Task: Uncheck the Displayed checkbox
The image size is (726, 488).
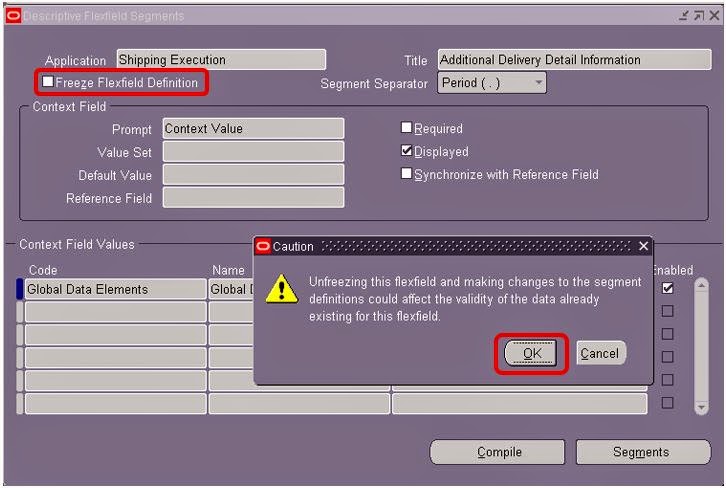Action: click(x=406, y=150)
